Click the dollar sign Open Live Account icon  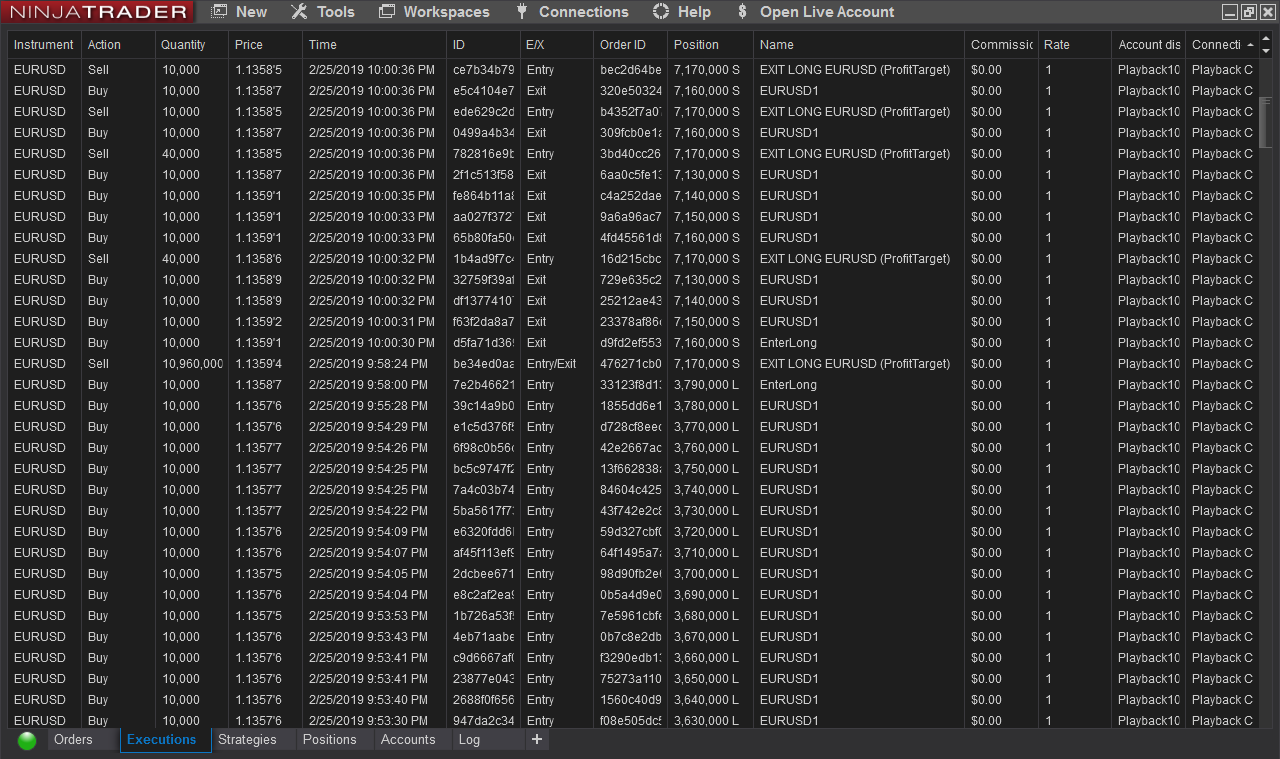tap(741, 12)
